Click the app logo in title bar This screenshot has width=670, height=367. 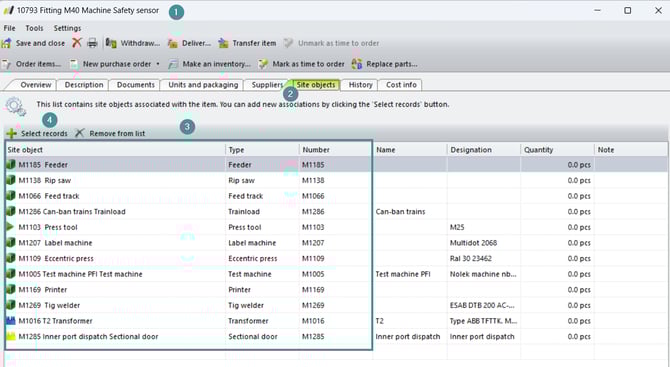(9, 10)
